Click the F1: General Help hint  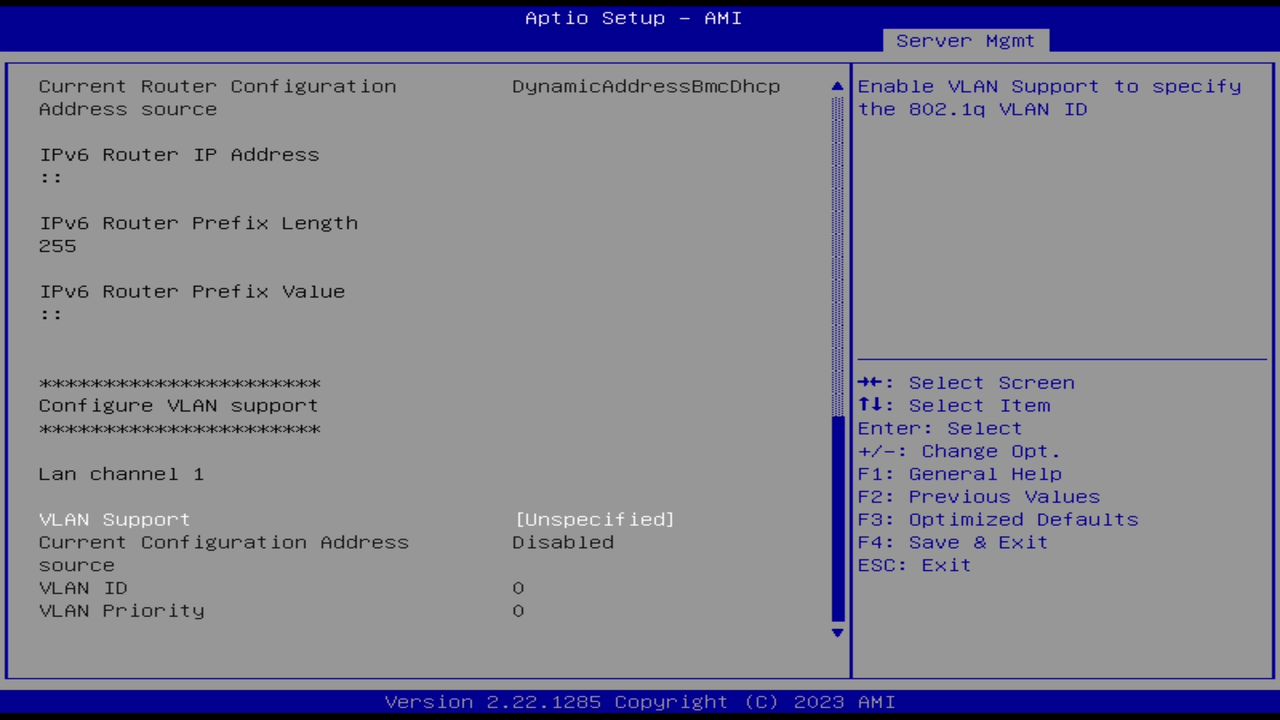tap(960, 474)
